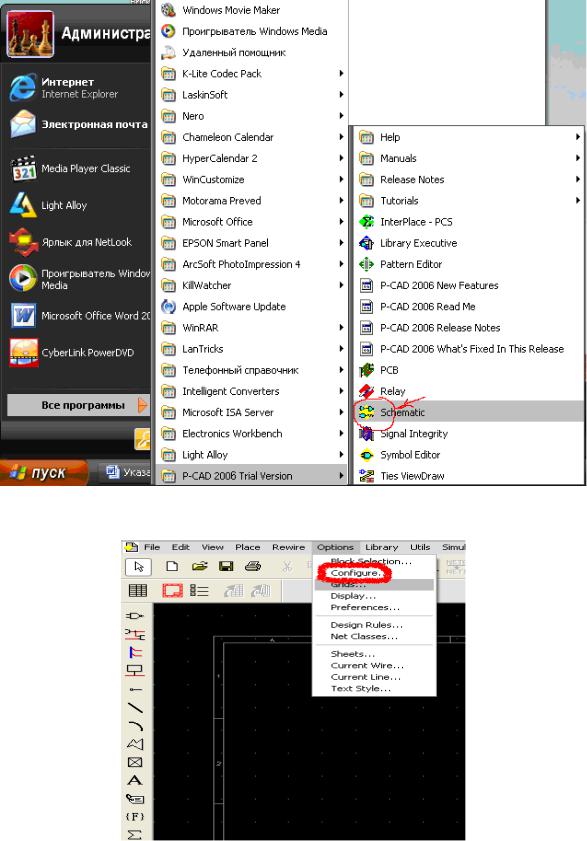
Task: Select the Place Arc tool
Action: tap(136, 726)
